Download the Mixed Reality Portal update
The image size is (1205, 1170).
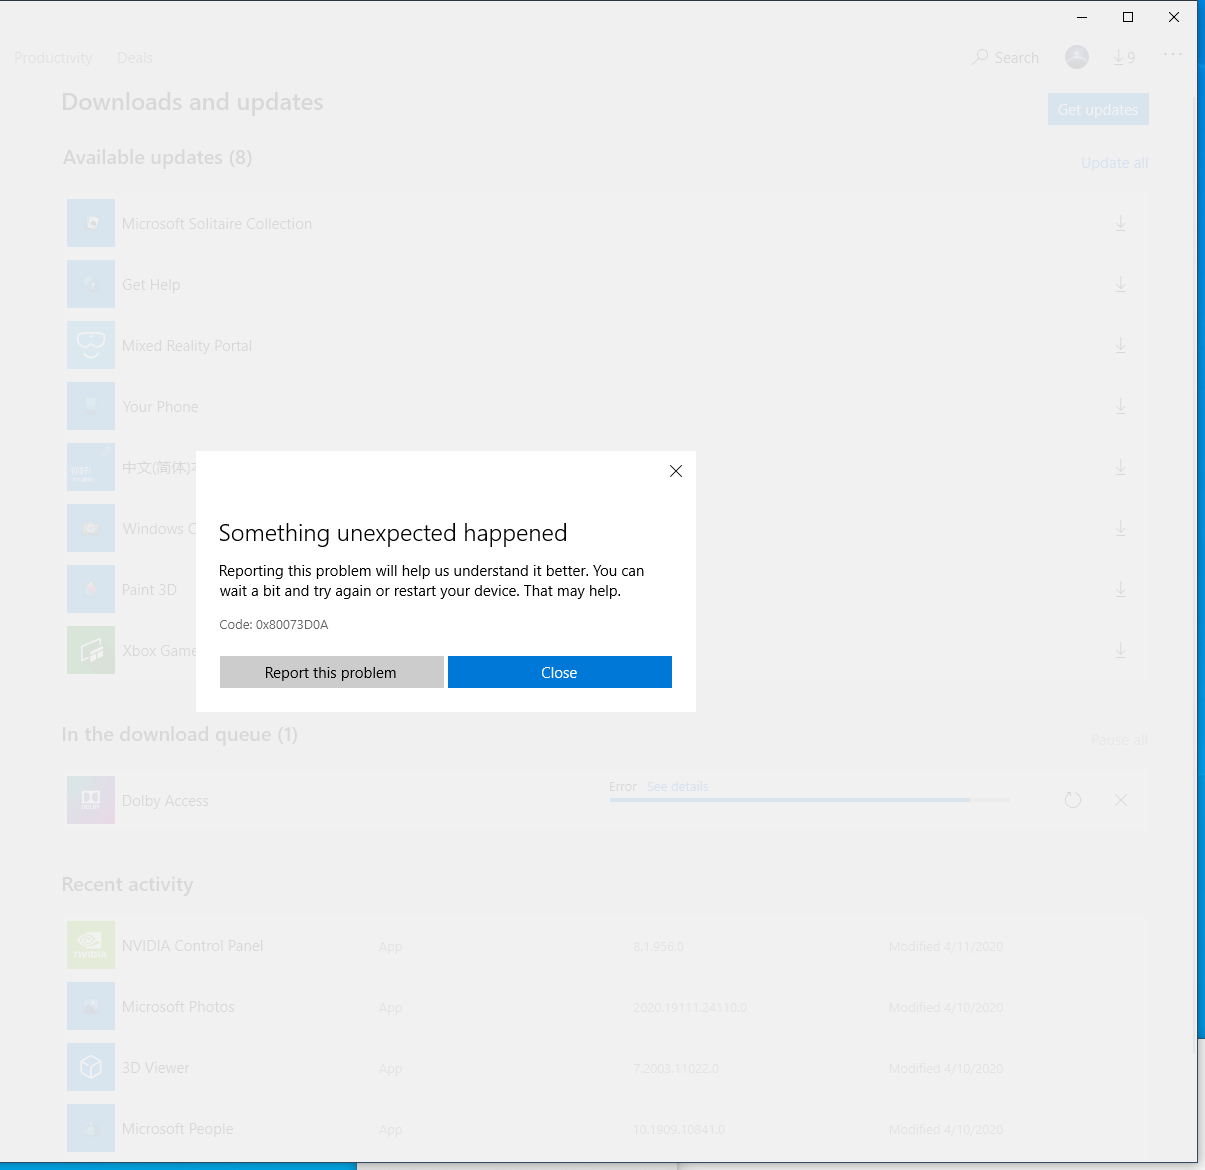point(1121,346)
